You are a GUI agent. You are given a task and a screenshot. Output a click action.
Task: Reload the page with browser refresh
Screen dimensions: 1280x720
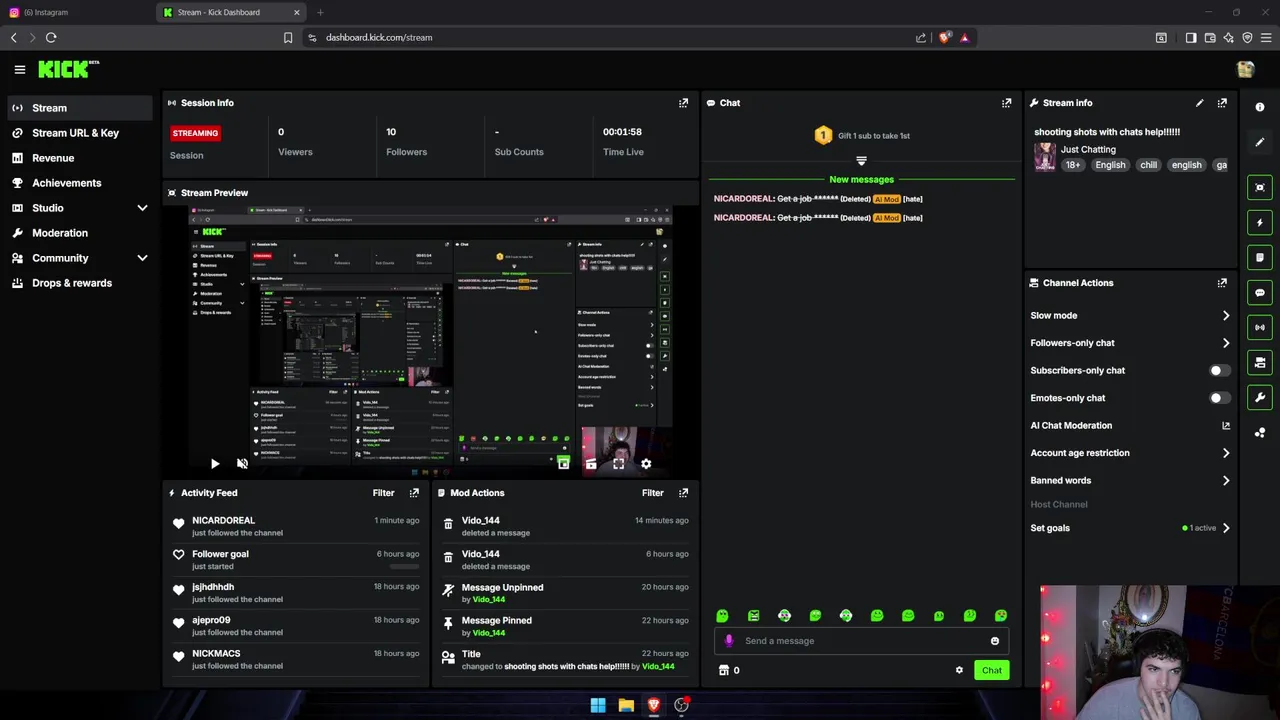51,37
